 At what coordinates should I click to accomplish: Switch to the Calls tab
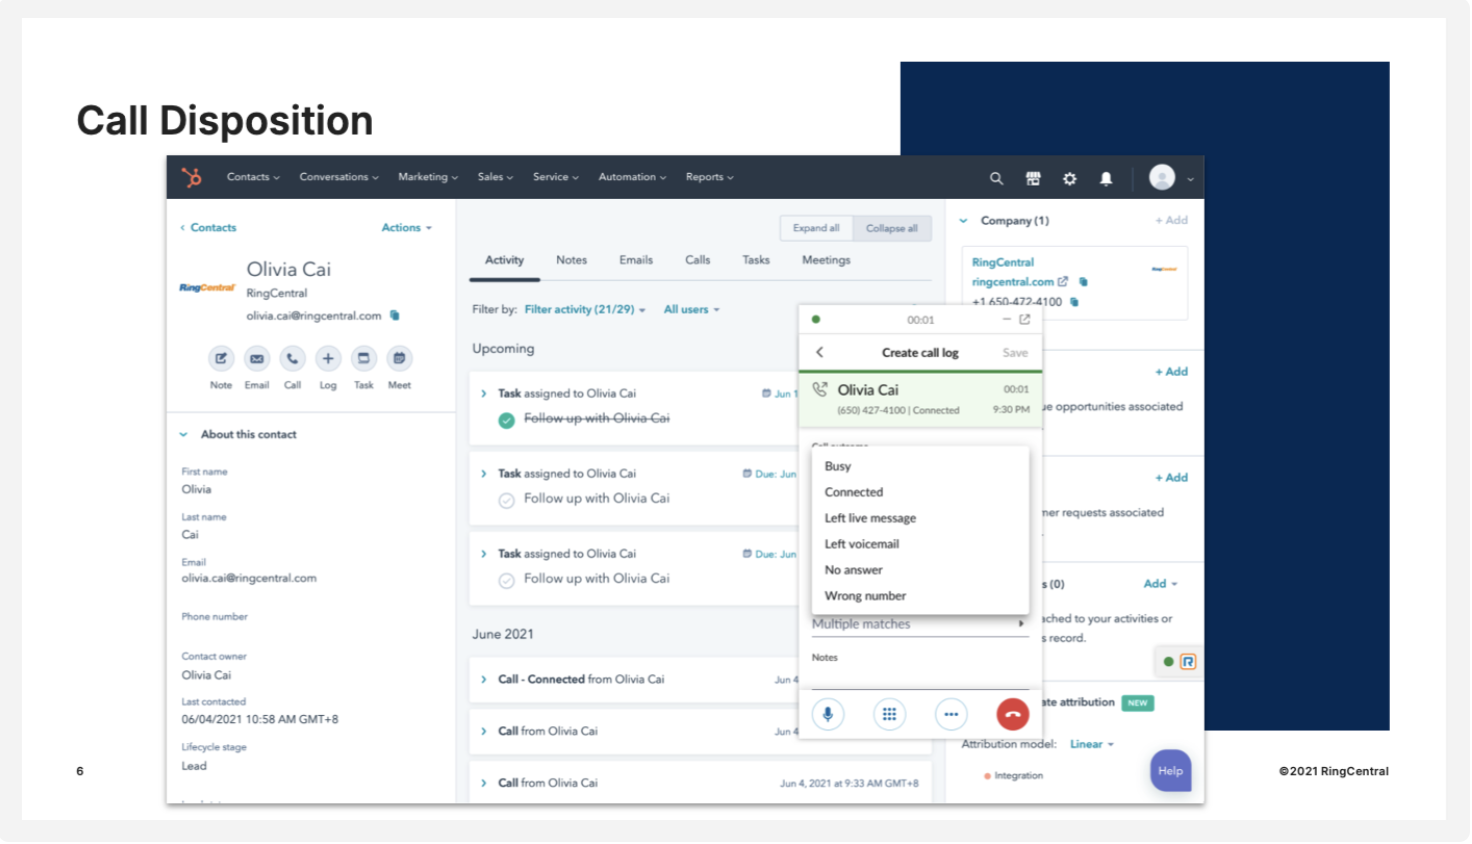click(x=698, y=260)
